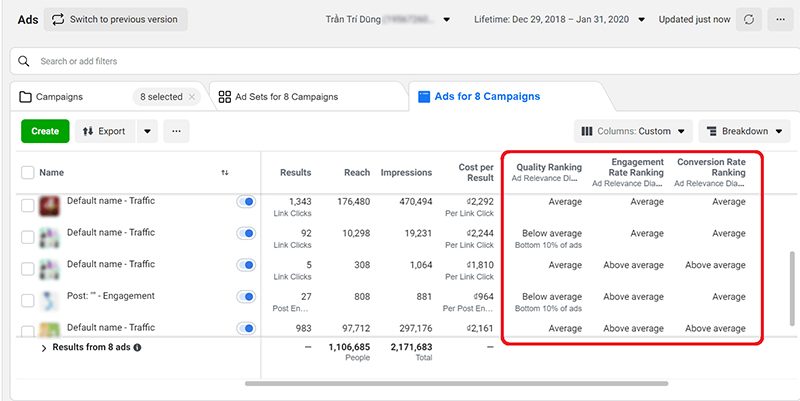Sort by the Reach column header
The width and height of the screenshot is (800, 401).
tap(357, 172)
